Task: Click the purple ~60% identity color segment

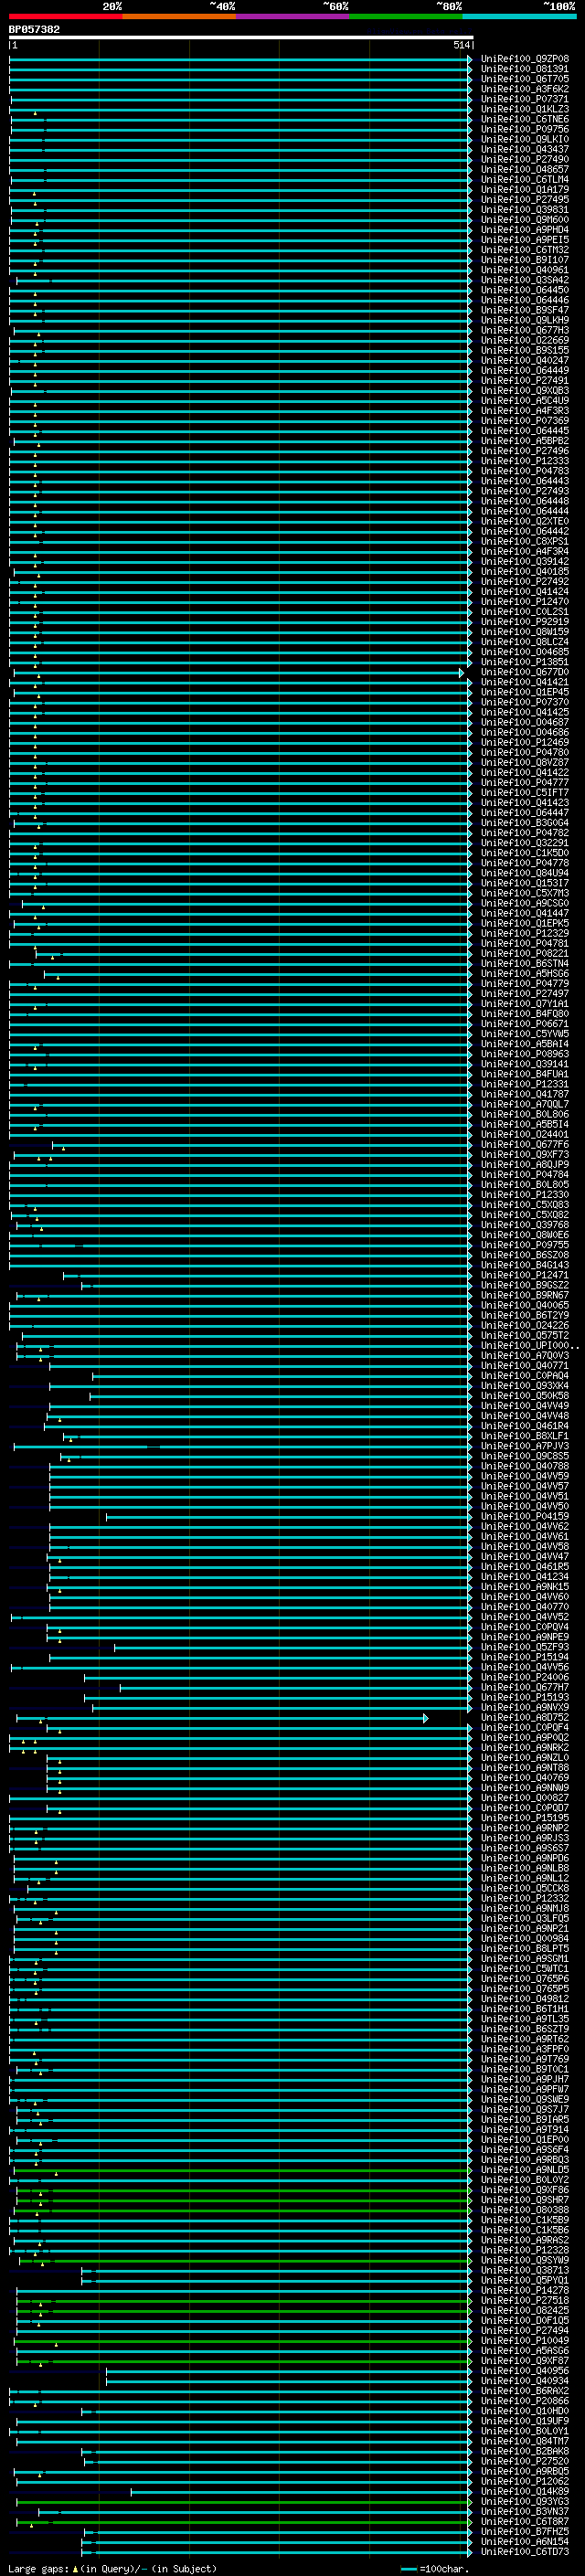Action: (x=292, y=16)
